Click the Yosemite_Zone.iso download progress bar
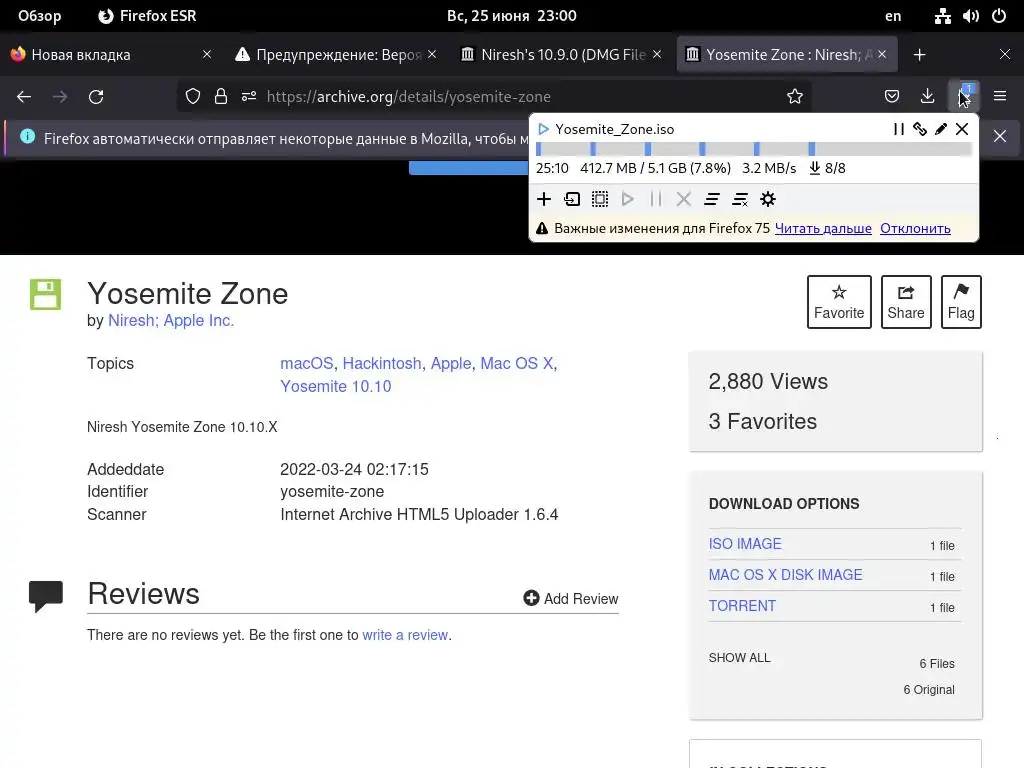Viewport: 1024px width, 768px height. pos(754,149)
